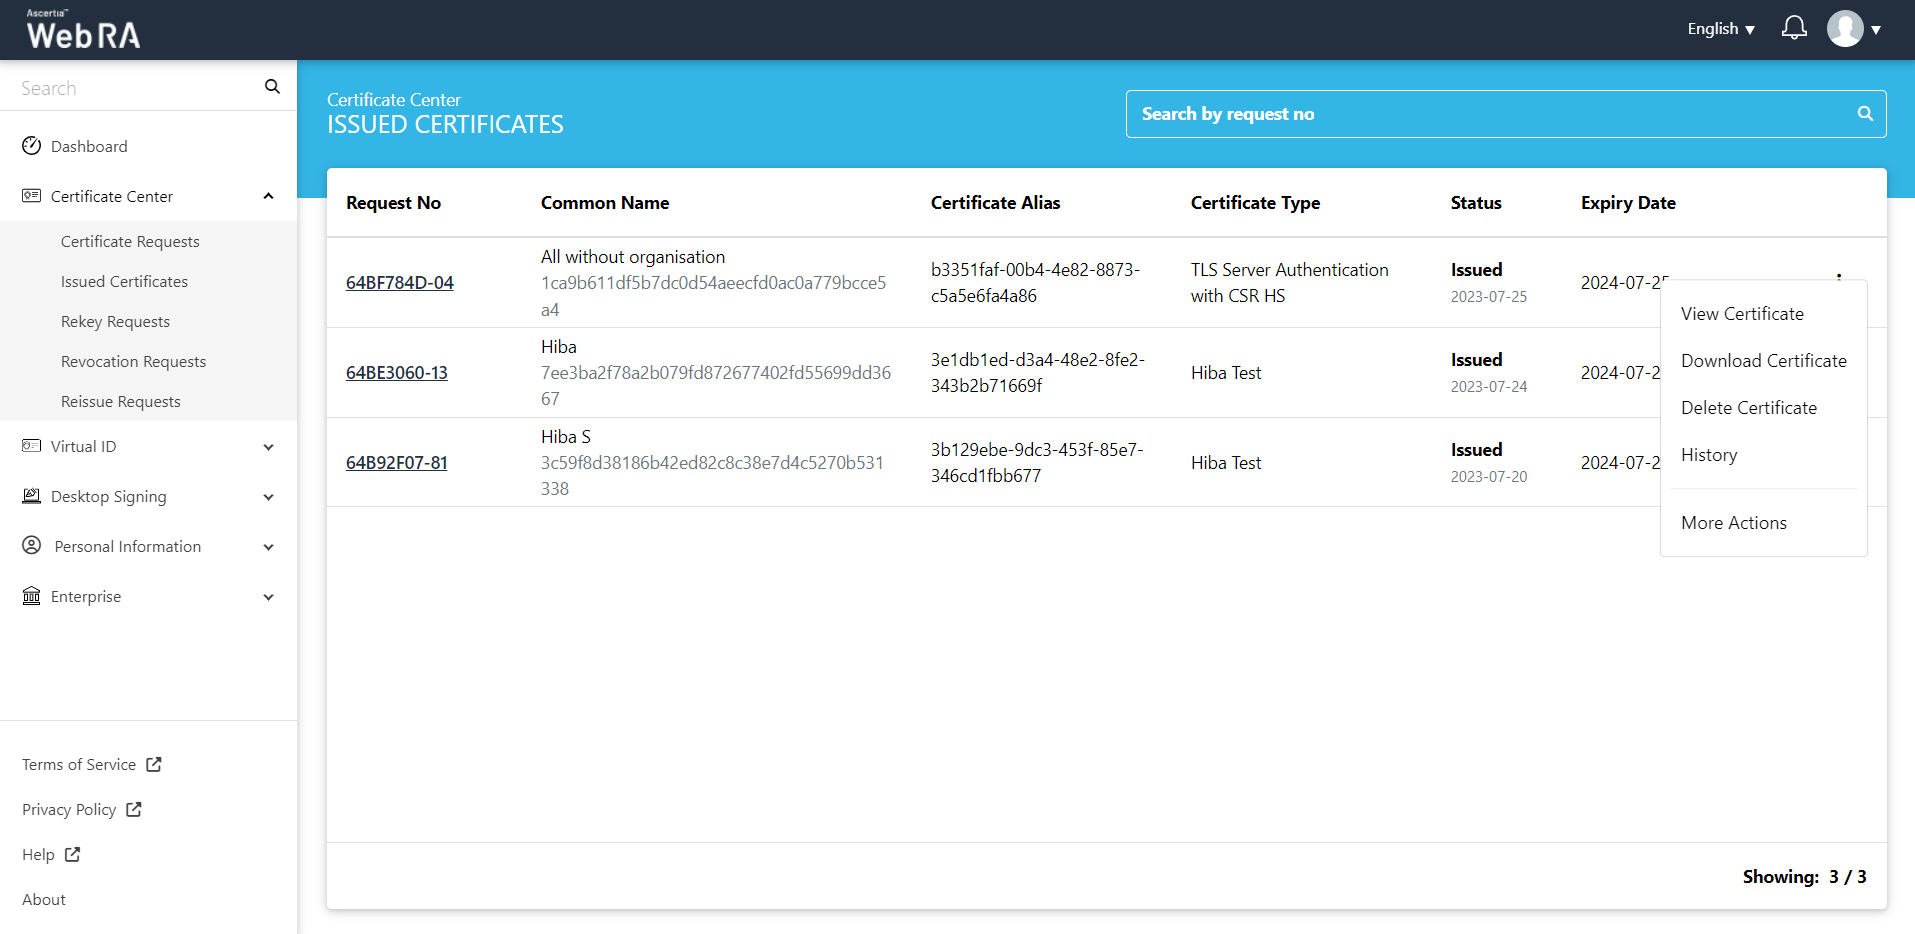
Task: Expand the Enterprise section
Action: [x=268, y=597]
